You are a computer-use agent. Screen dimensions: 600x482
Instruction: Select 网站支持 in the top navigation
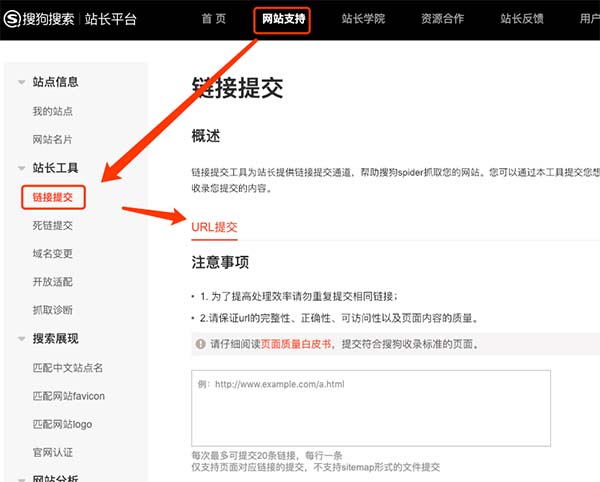(283, 19)
